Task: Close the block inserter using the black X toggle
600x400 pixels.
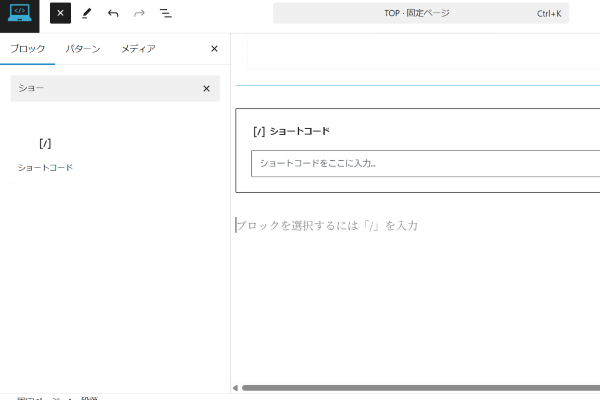Action: click(60, 13)
